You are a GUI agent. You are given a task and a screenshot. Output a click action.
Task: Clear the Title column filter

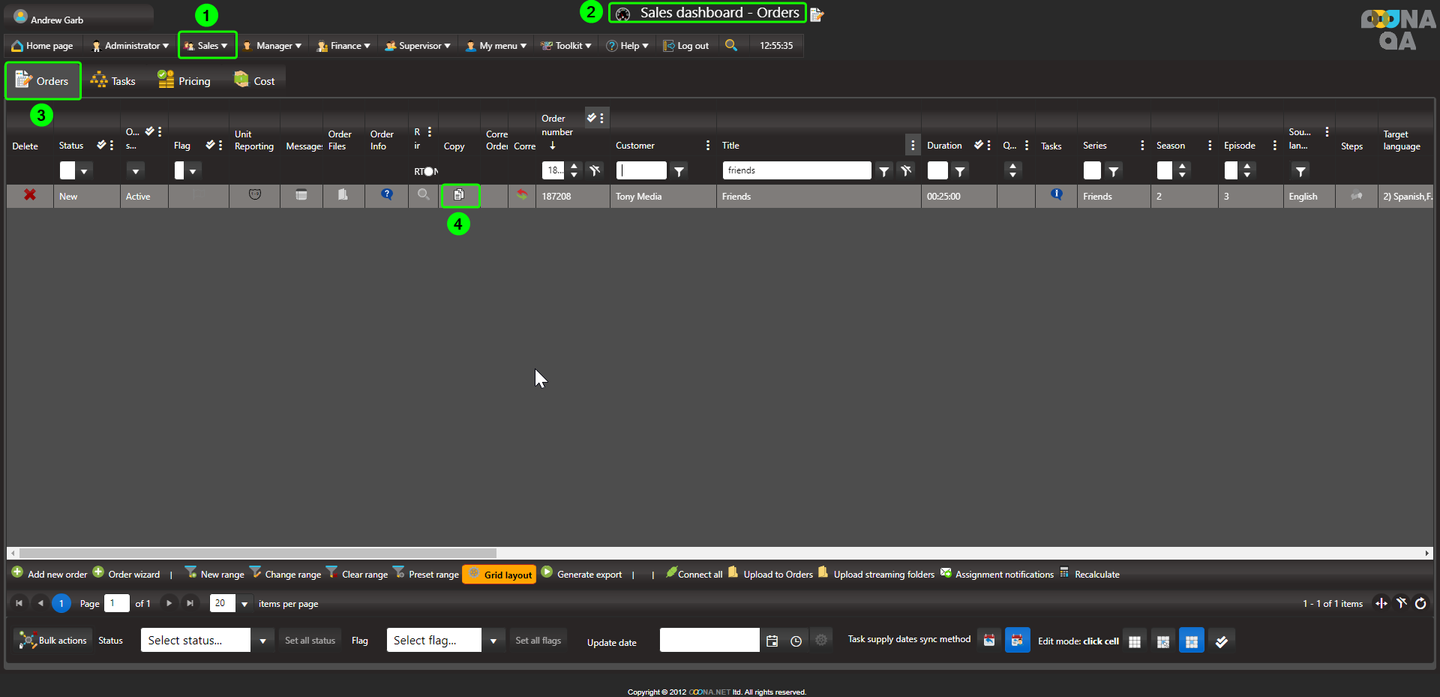pyautogui.click(x=904, y=171)
